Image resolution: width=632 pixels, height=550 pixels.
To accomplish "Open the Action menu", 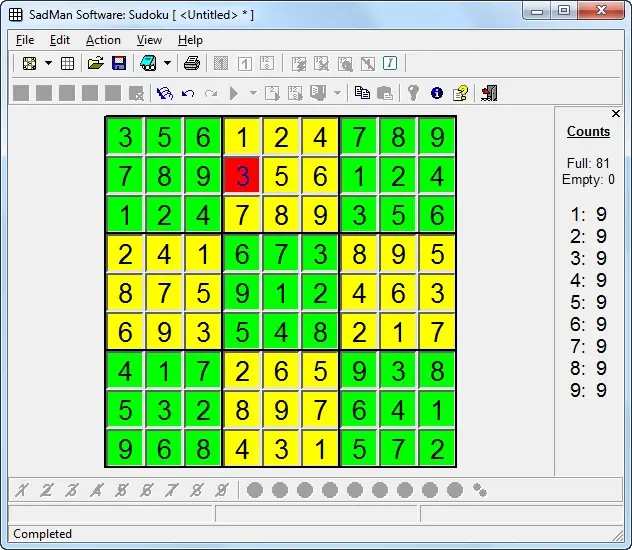I will point(103,40).
